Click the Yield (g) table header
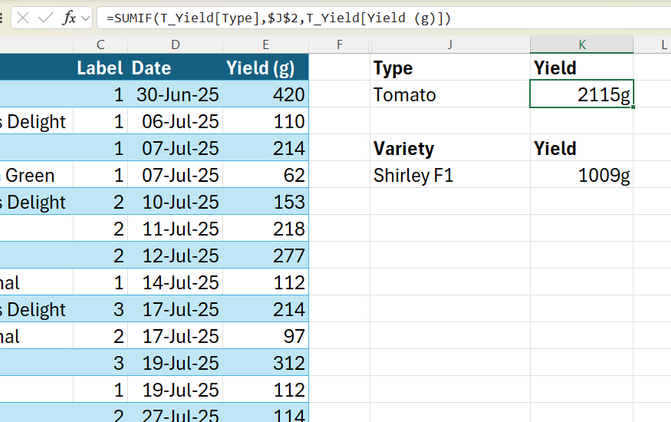The image size is (671, 422). (266, 68)
